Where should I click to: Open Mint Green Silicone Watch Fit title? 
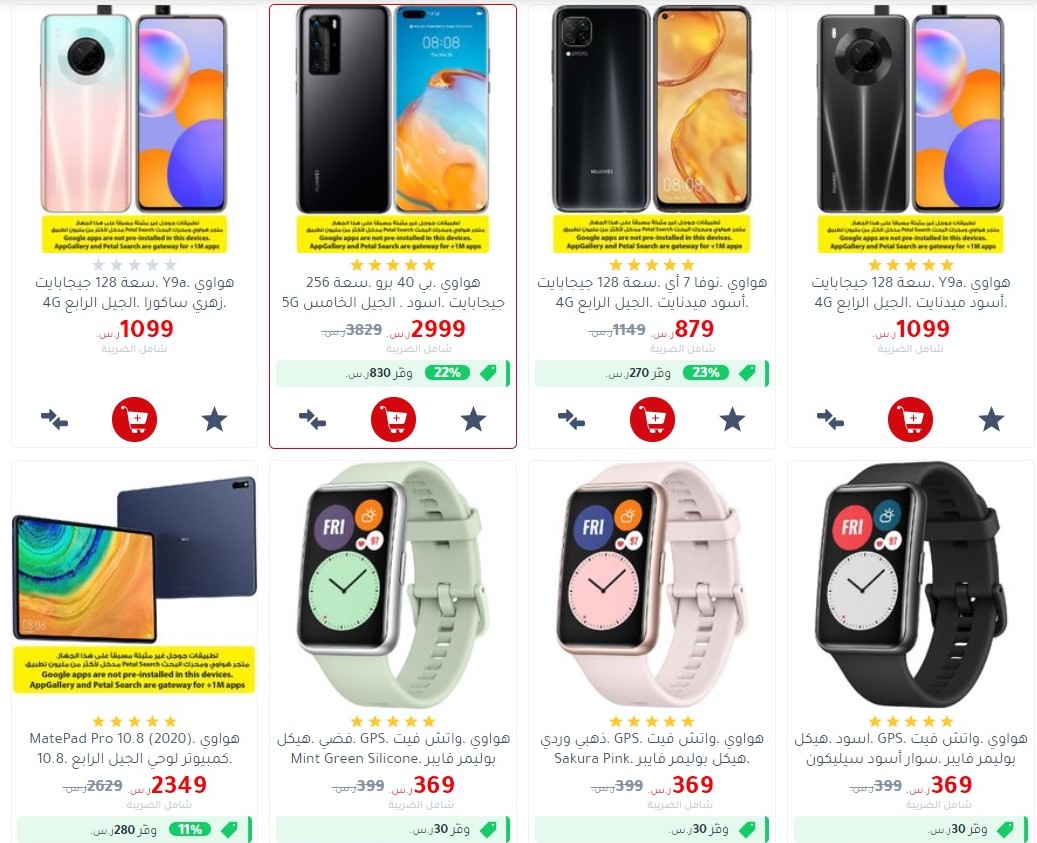[x=394, y=748]
